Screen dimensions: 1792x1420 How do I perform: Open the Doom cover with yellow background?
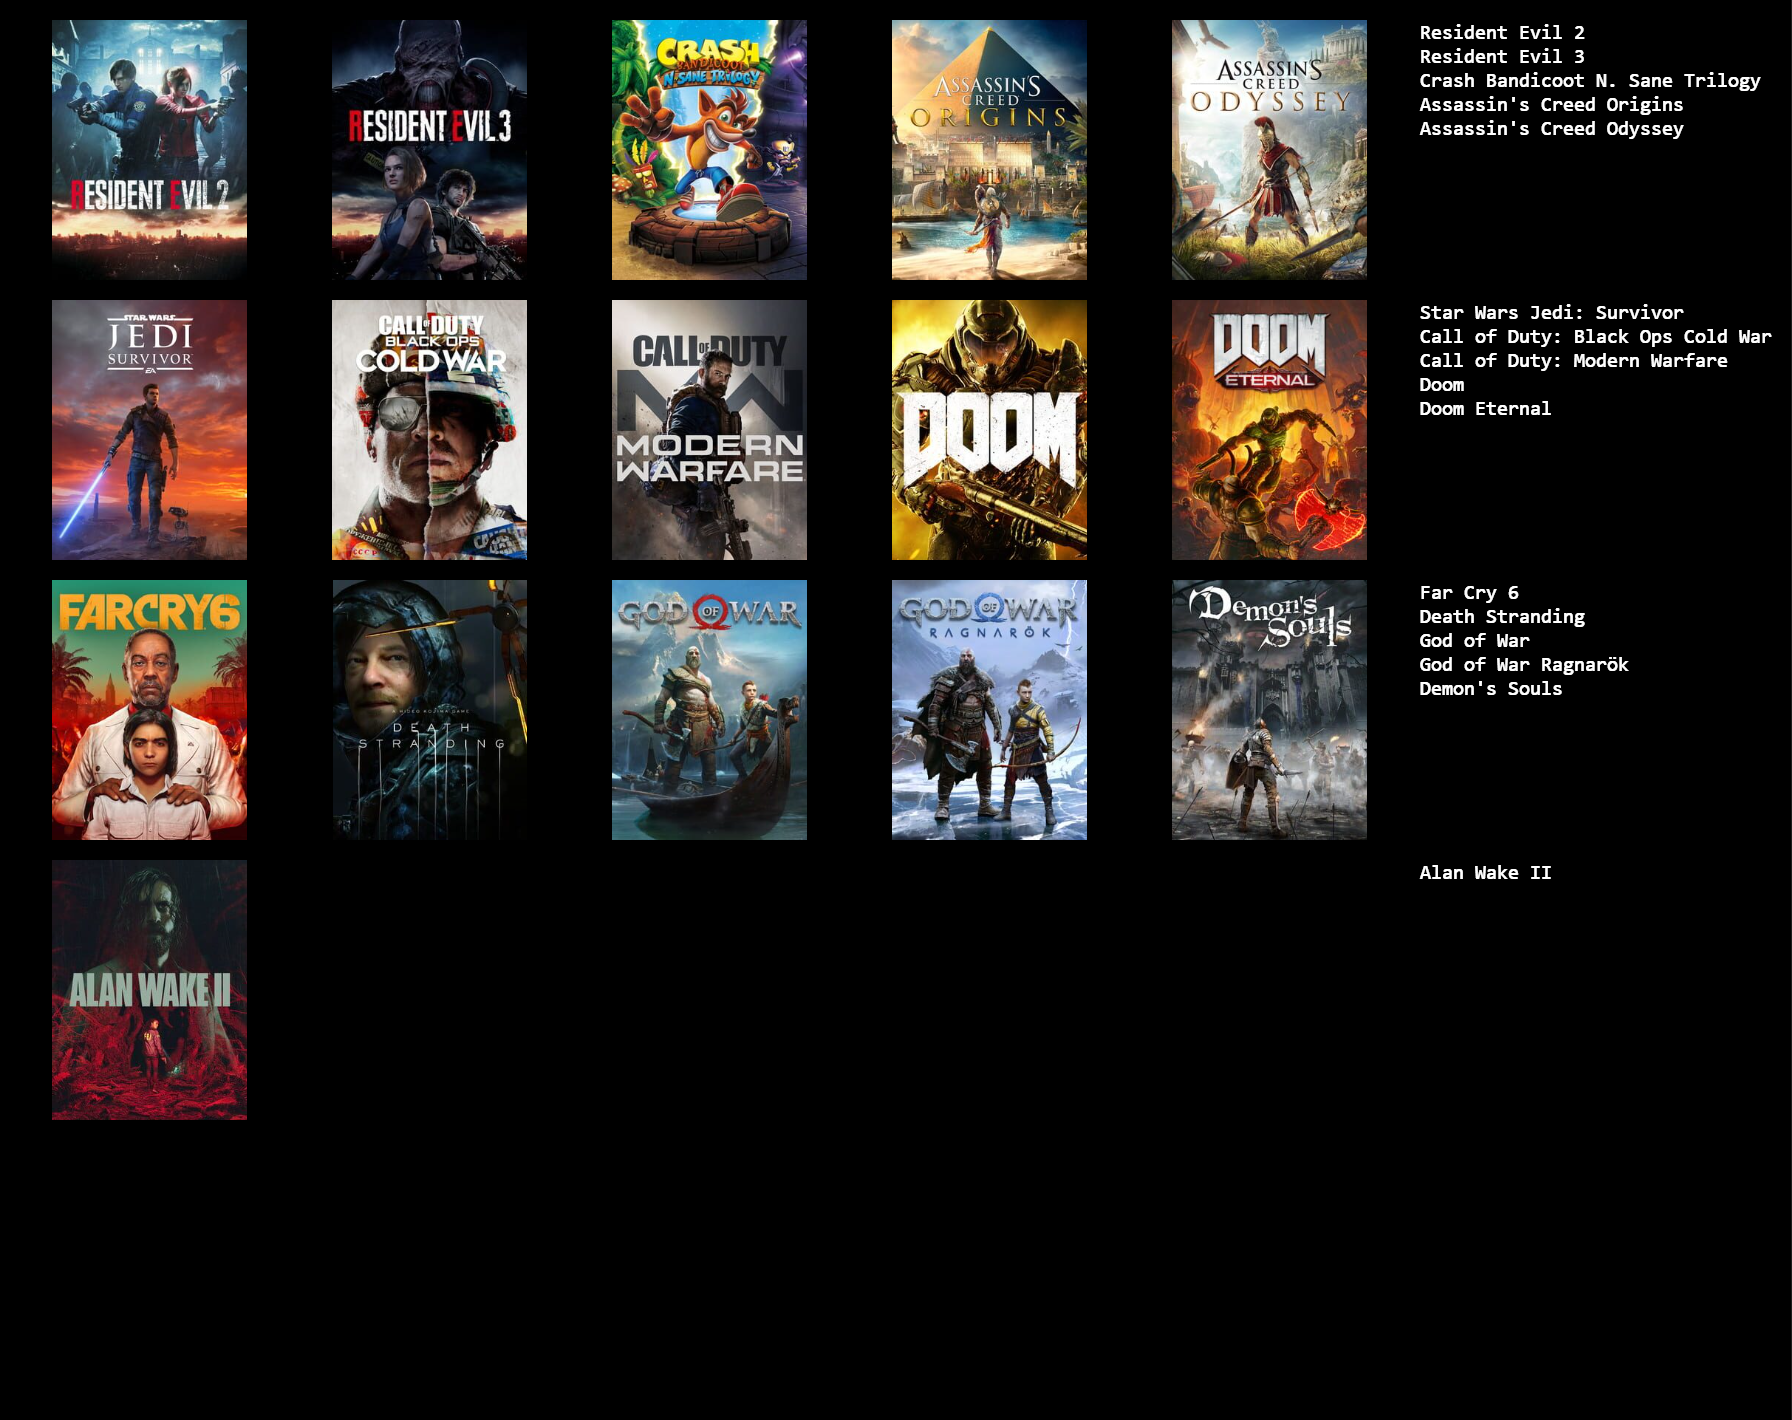[989, 430]
